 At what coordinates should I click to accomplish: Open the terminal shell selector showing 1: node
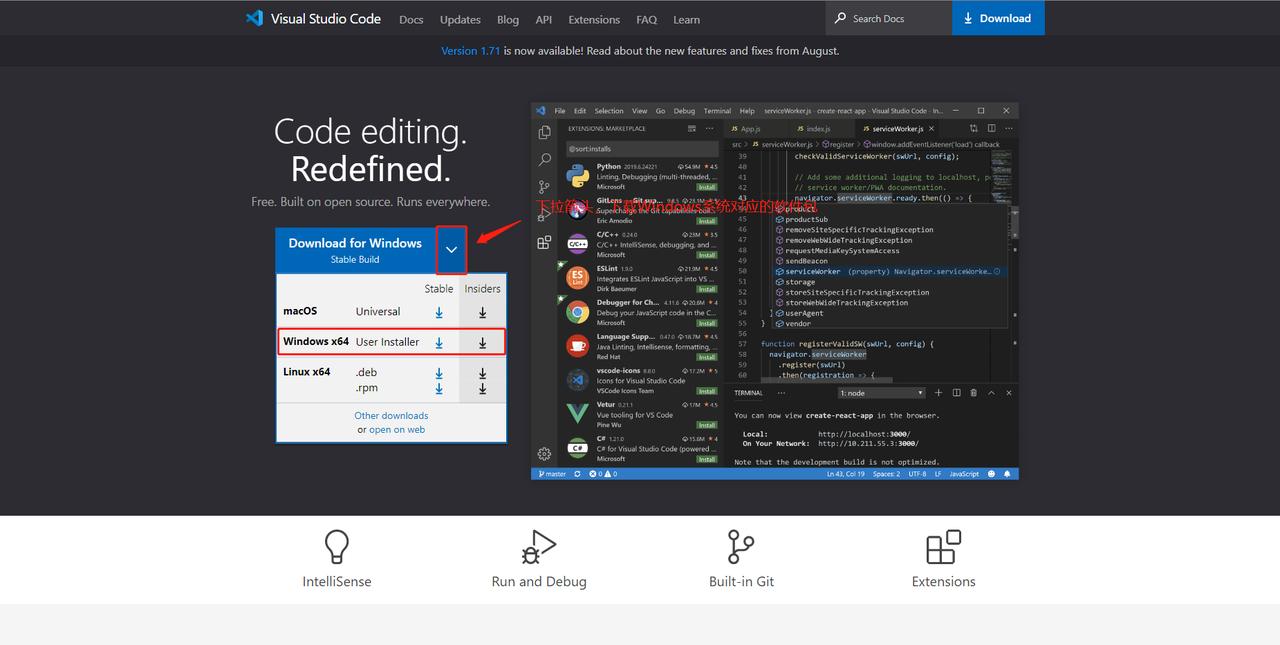880,392
